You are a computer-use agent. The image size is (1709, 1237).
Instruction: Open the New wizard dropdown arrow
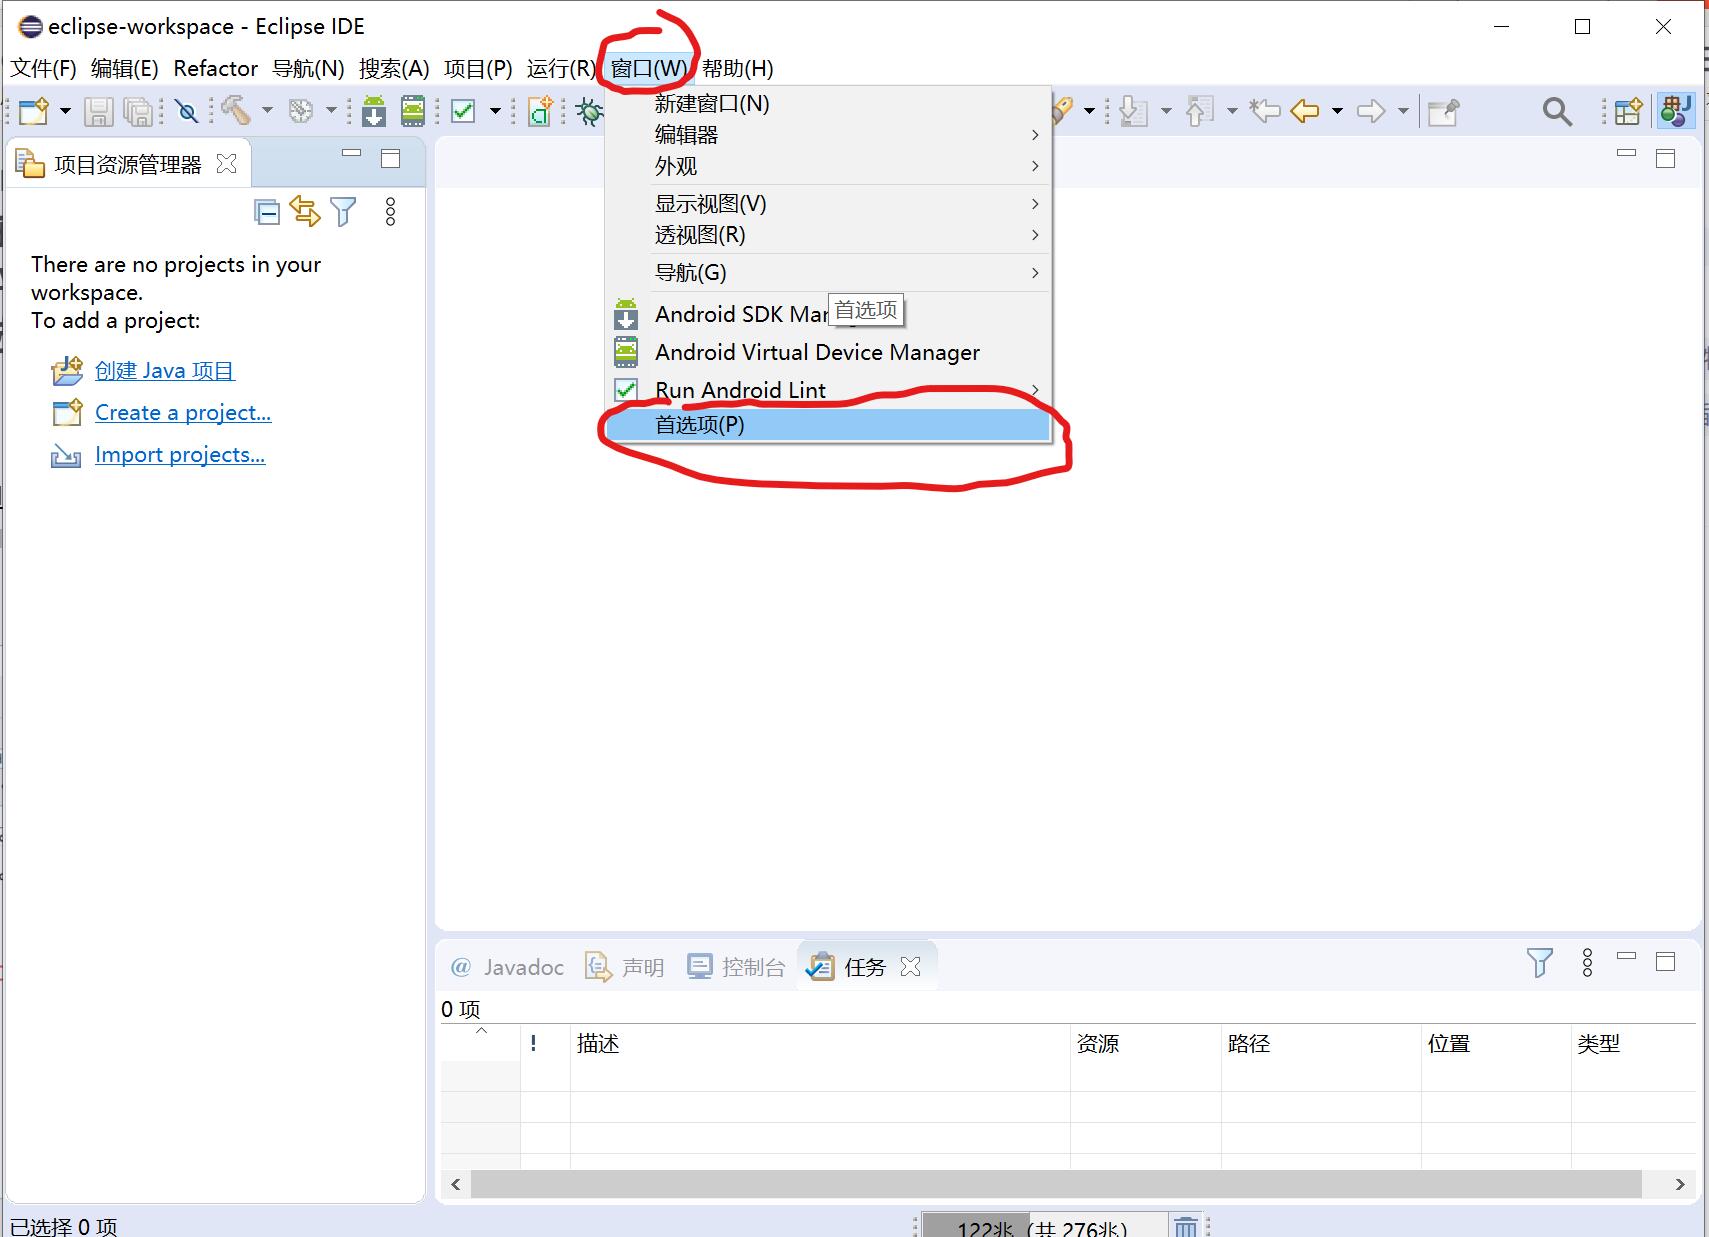65,111
